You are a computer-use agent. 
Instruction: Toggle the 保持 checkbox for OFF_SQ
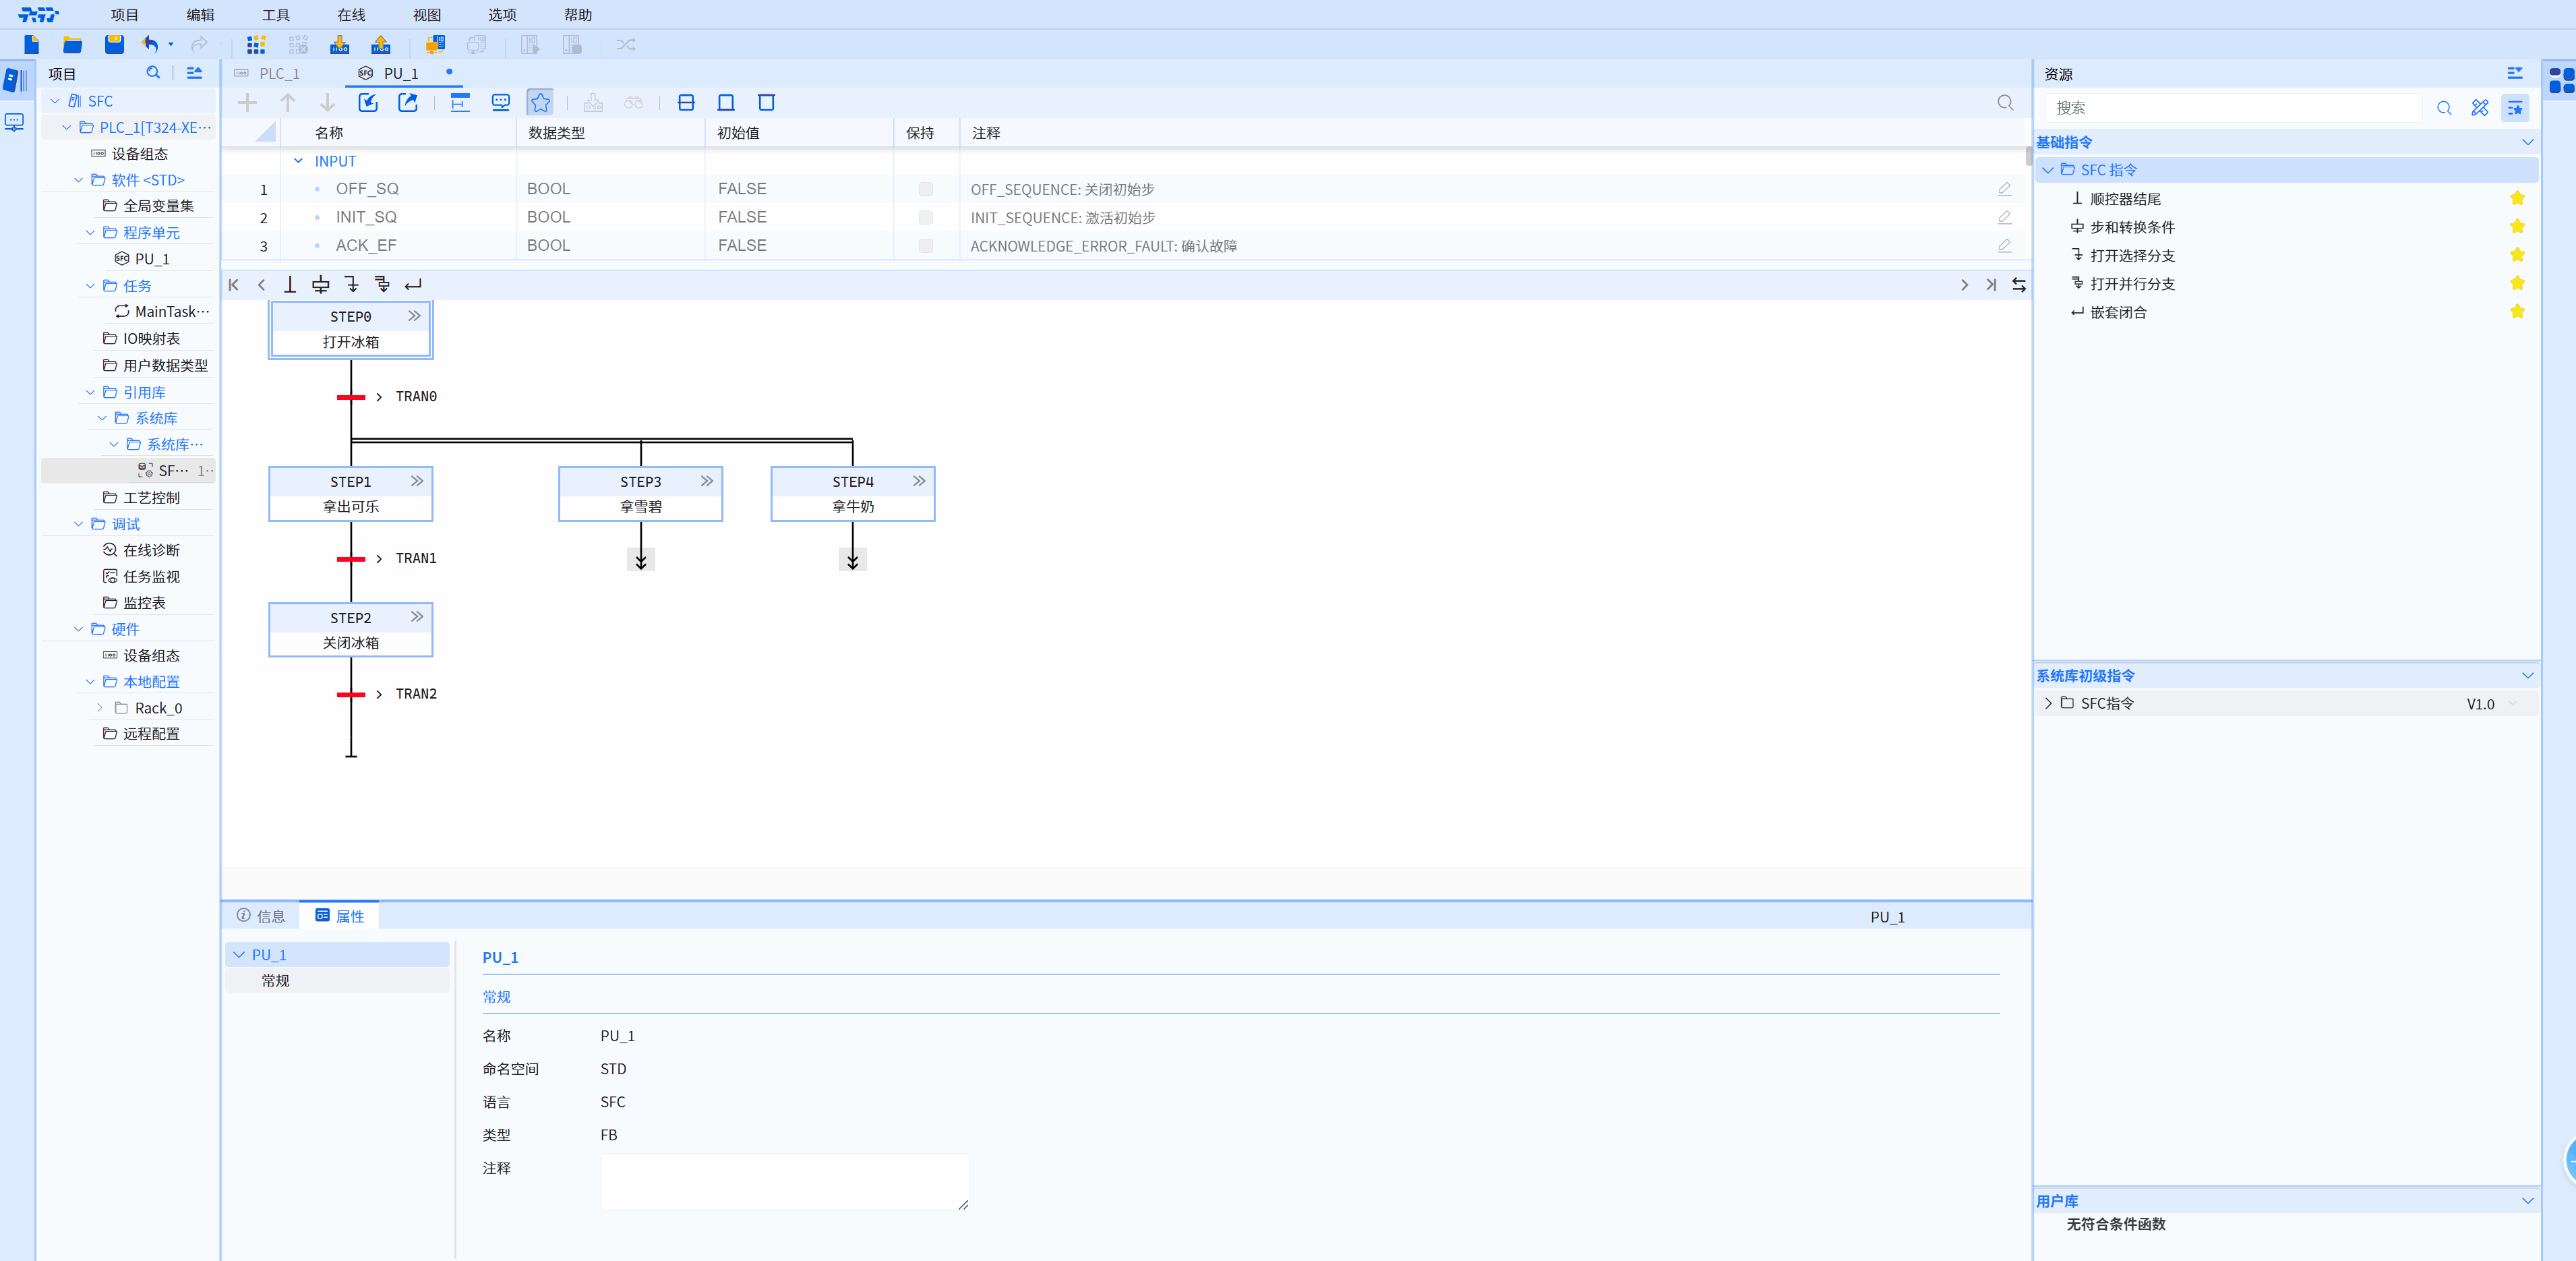point(925,189)
